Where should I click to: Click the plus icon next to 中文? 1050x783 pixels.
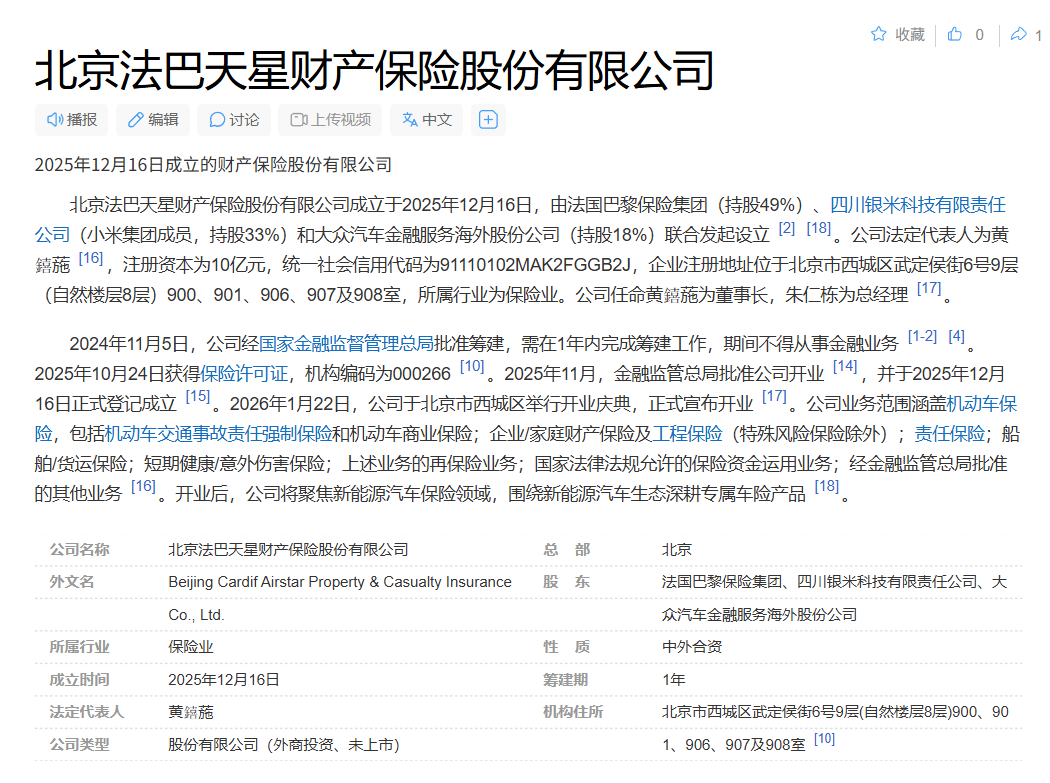coord(488,120)
